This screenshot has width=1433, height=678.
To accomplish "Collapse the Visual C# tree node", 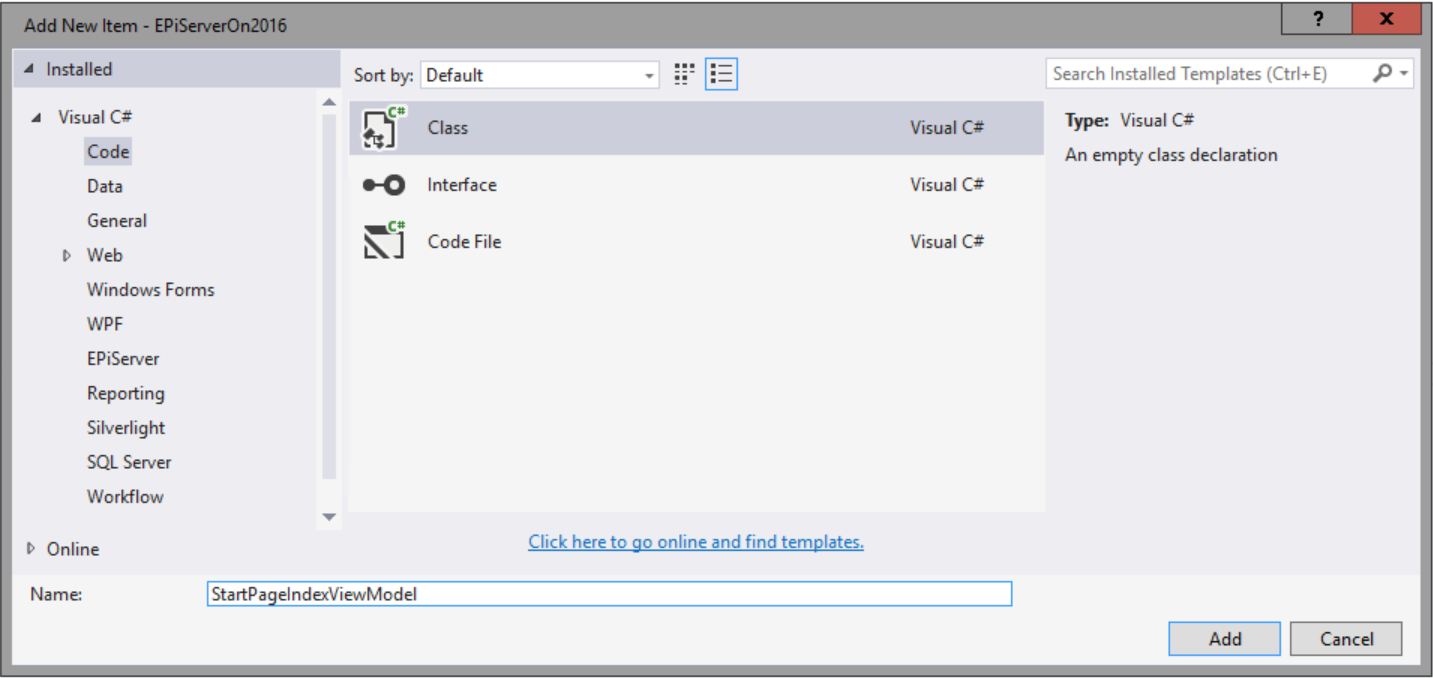I will click(37, 118).
